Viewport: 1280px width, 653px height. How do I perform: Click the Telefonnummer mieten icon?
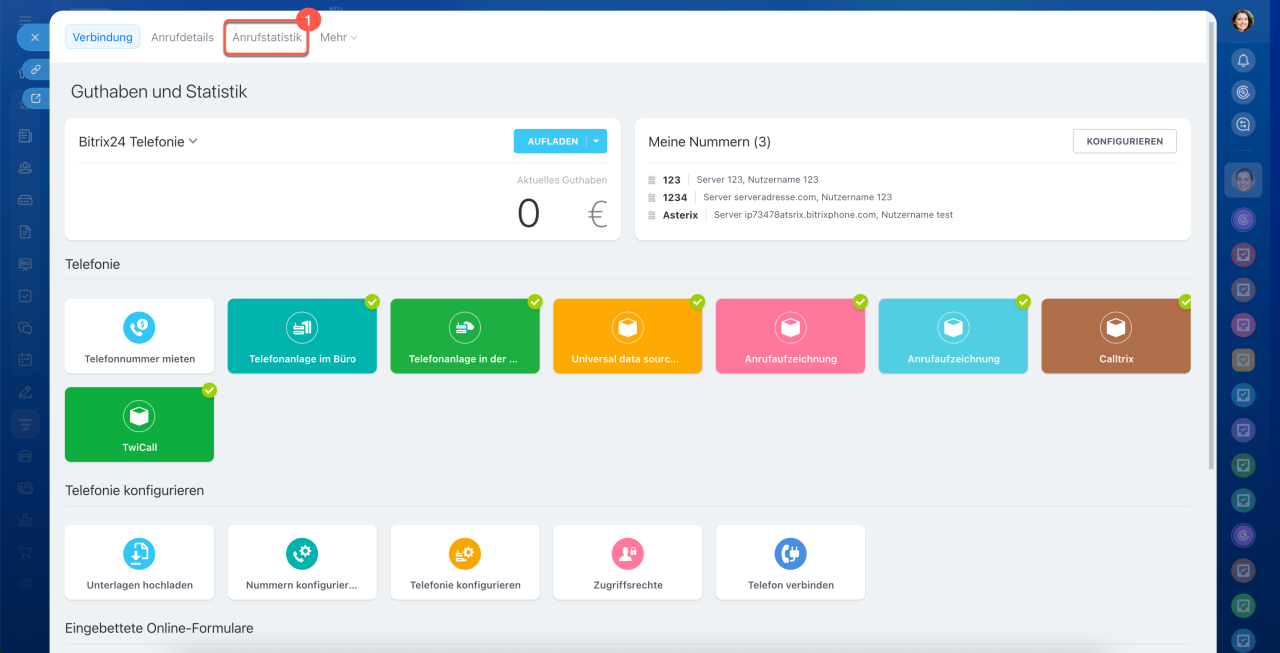139,327
